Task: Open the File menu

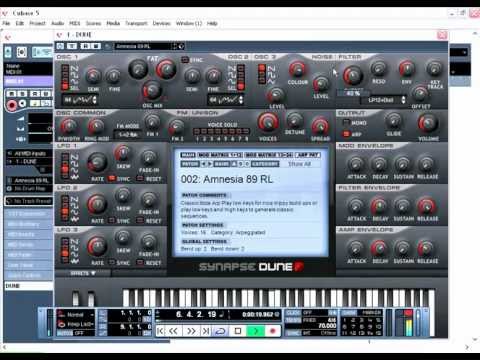Action: 6,23
